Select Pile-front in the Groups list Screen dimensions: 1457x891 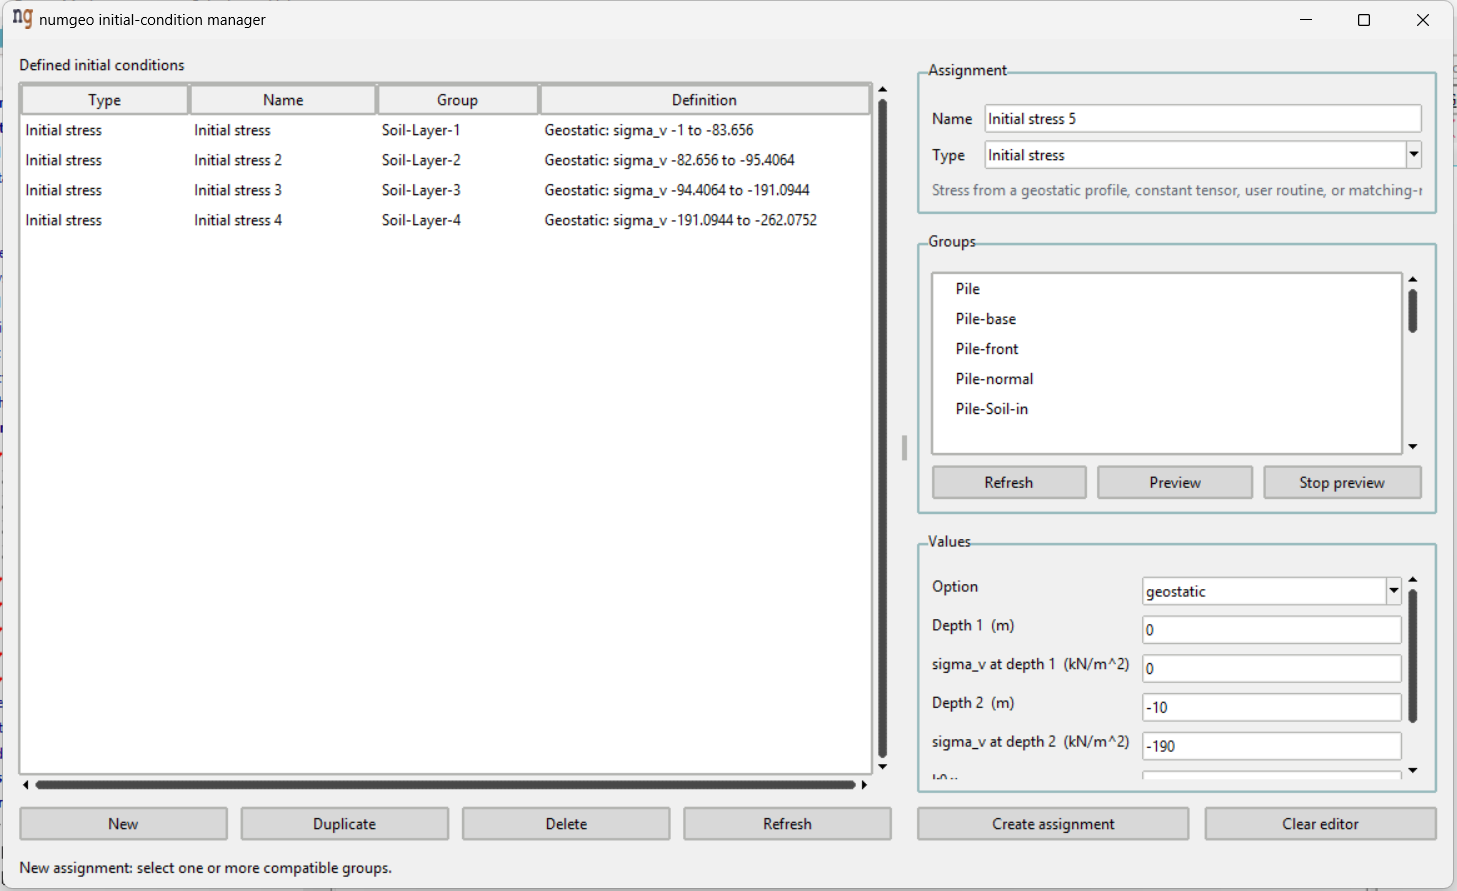click(x=1167, y=349)
